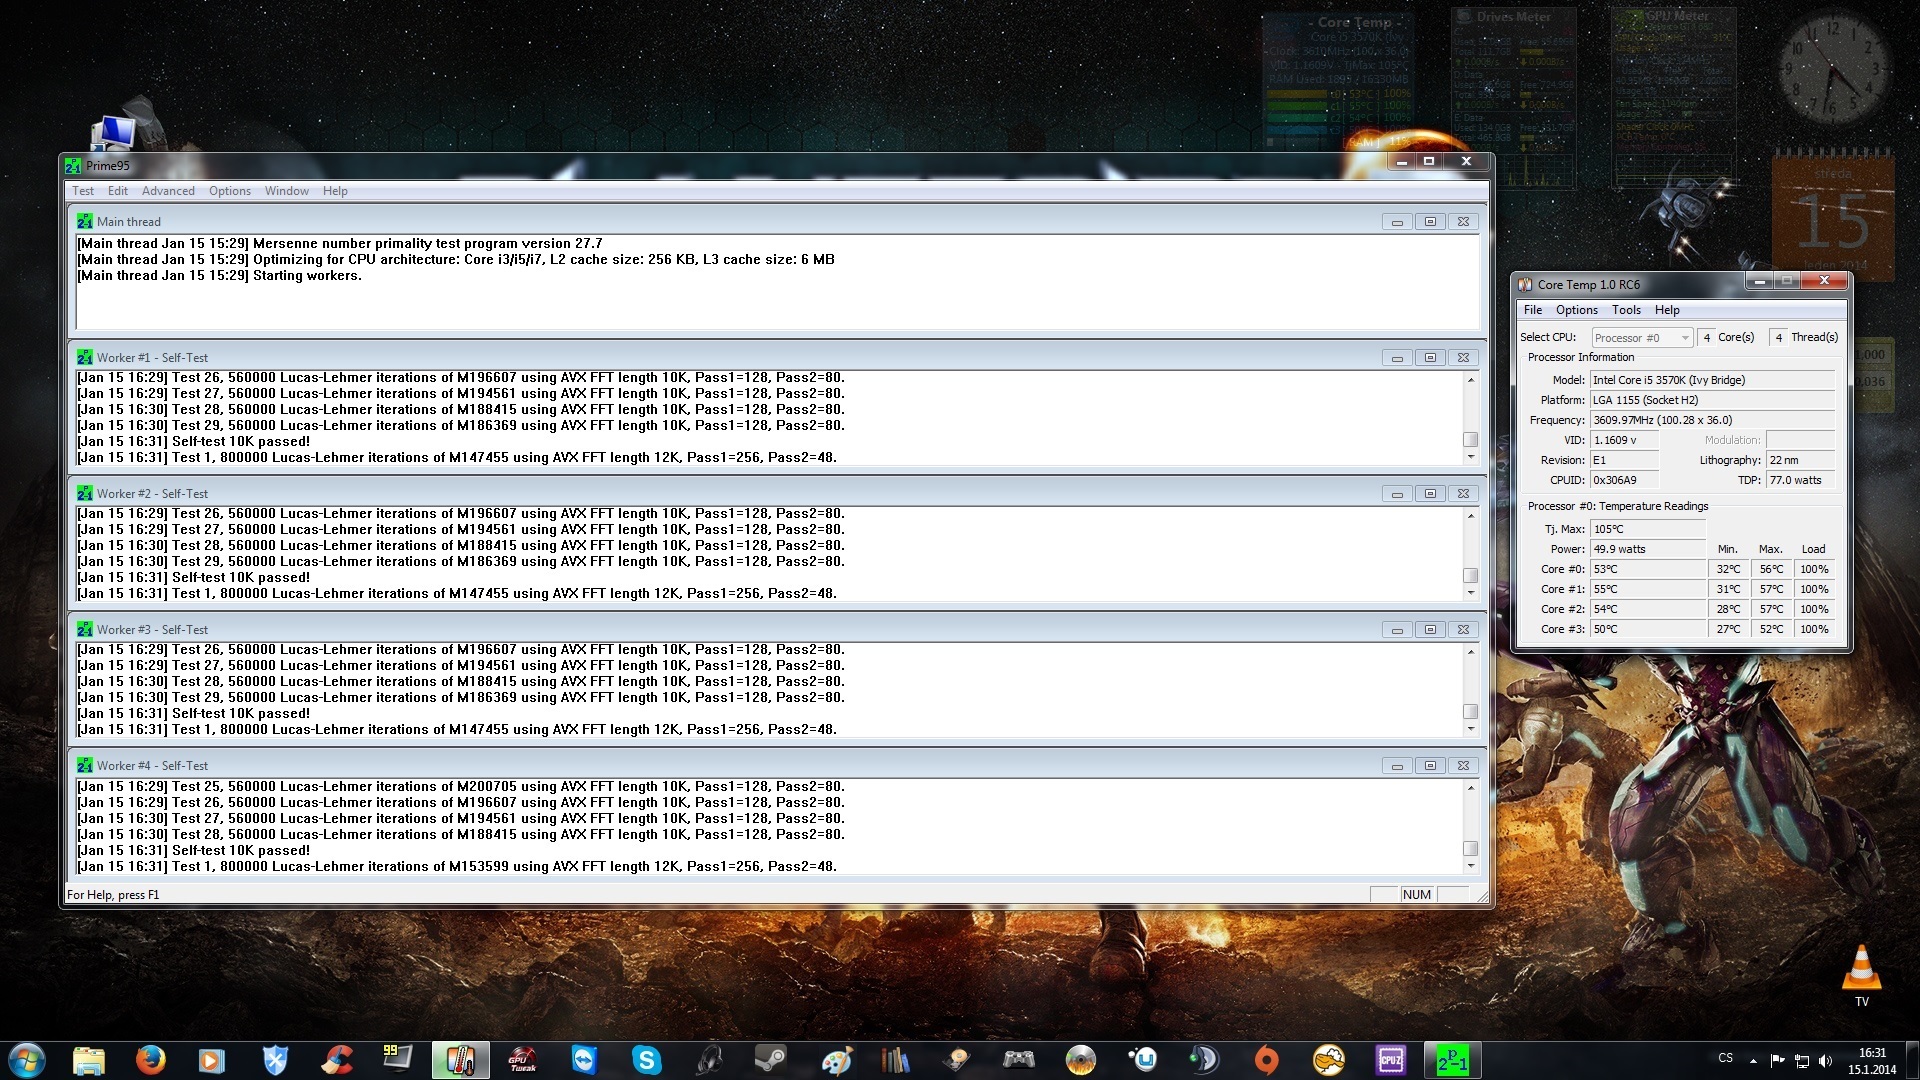Click the TeamViewer taskbar icon
The height and width of the screenshot is (1080, 1920).
click(x=584, y=1059)
